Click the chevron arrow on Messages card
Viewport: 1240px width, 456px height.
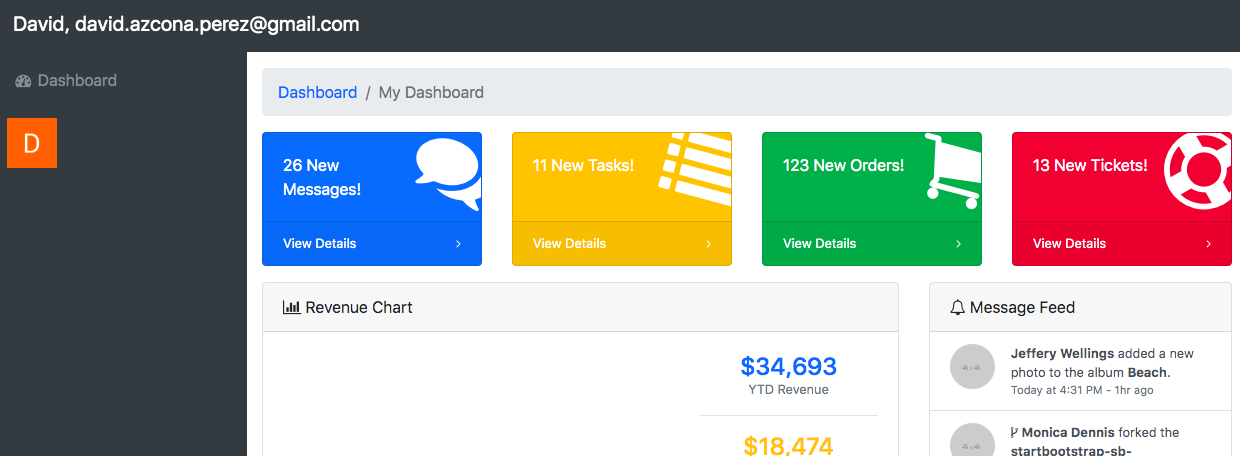pyautogui.click(x=458, y=244)
